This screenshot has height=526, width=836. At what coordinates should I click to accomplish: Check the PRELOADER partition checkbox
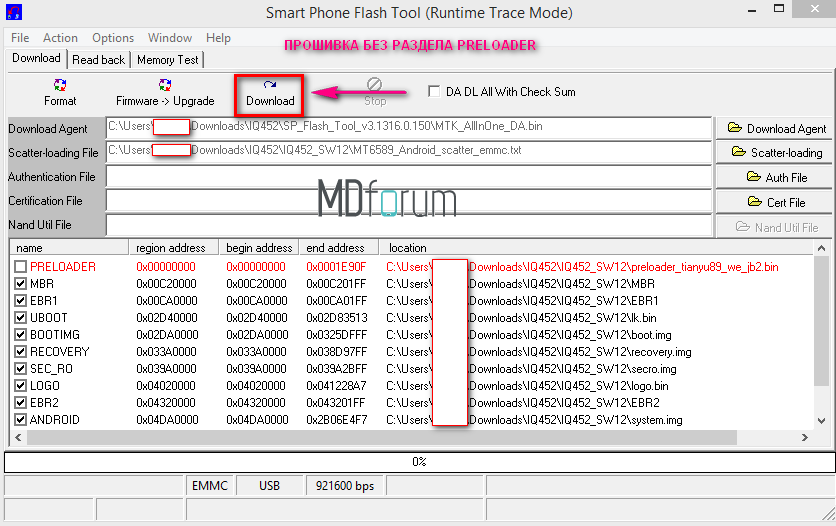click(20, 266)
